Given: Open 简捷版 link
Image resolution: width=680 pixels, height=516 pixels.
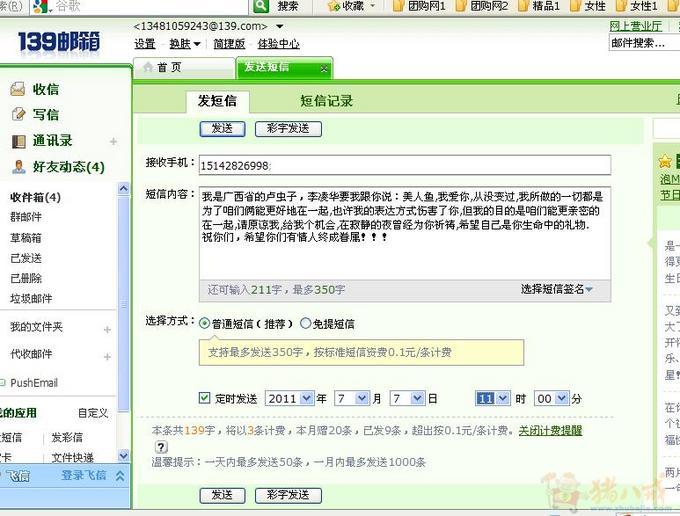Looking at the screenshot, I should pos(229,44).
